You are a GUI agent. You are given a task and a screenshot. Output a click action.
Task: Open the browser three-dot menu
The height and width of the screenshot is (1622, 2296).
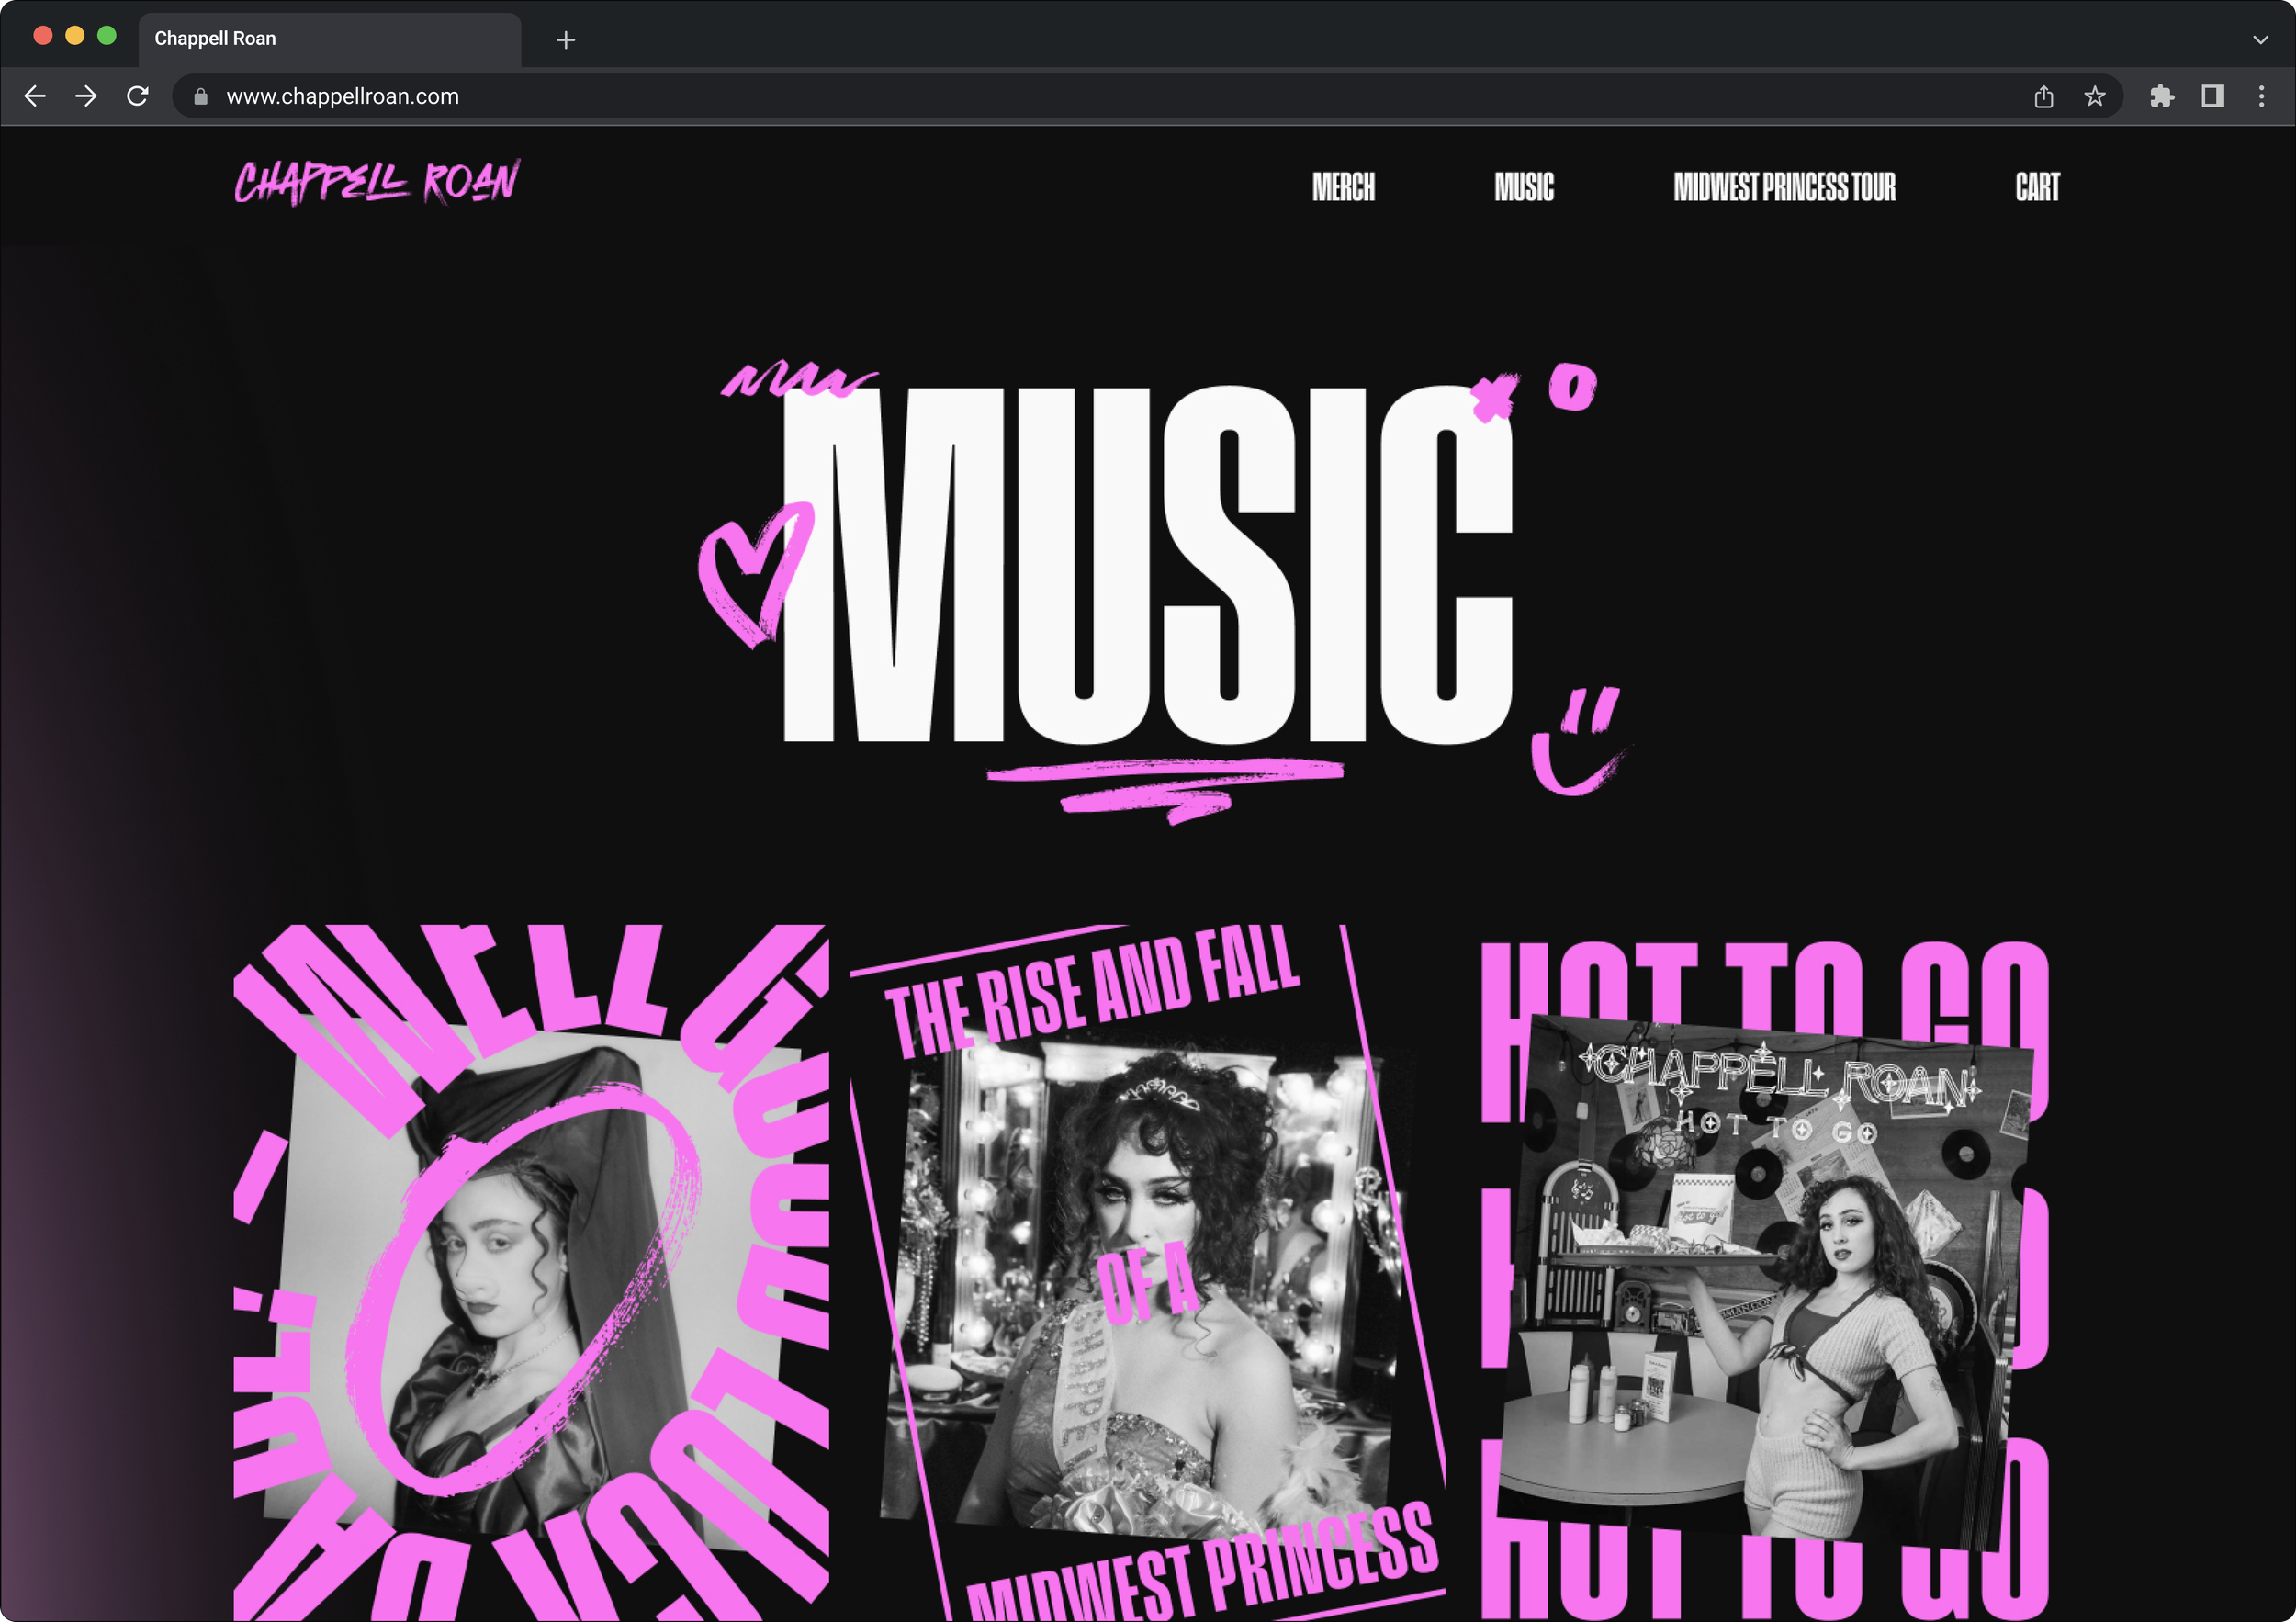pyautogui.click(x=2262, y=96)
